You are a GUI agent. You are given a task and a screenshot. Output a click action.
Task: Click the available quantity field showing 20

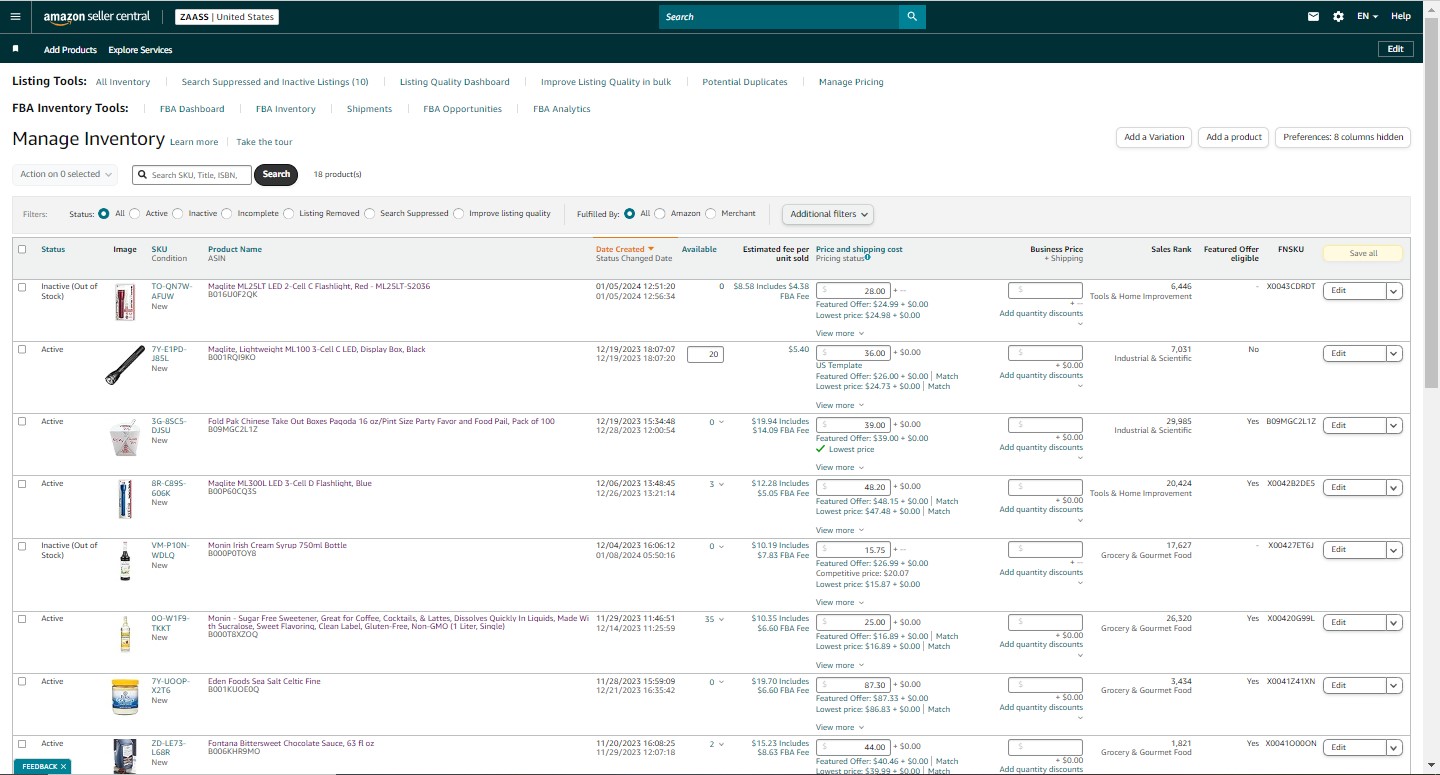coord(705,354)
